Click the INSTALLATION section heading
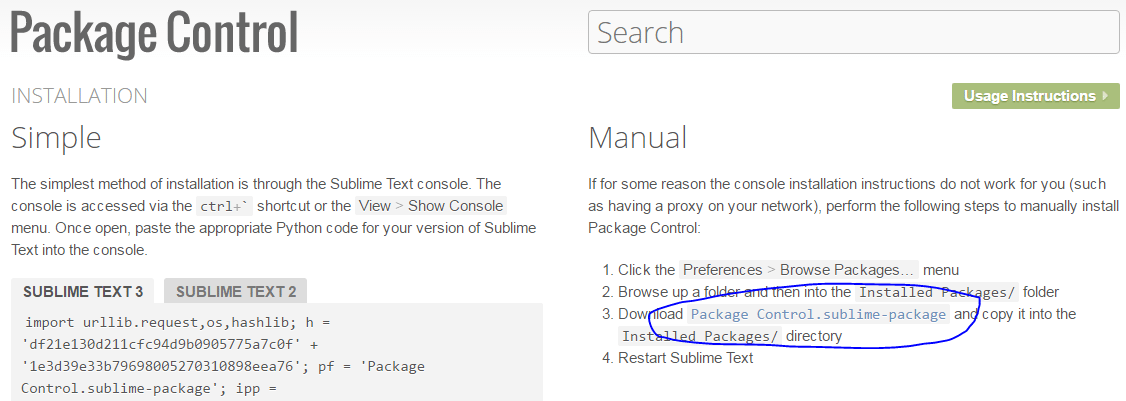This screenshot has width=1126, height=401. pyautogui.click(x=79, y=96)
